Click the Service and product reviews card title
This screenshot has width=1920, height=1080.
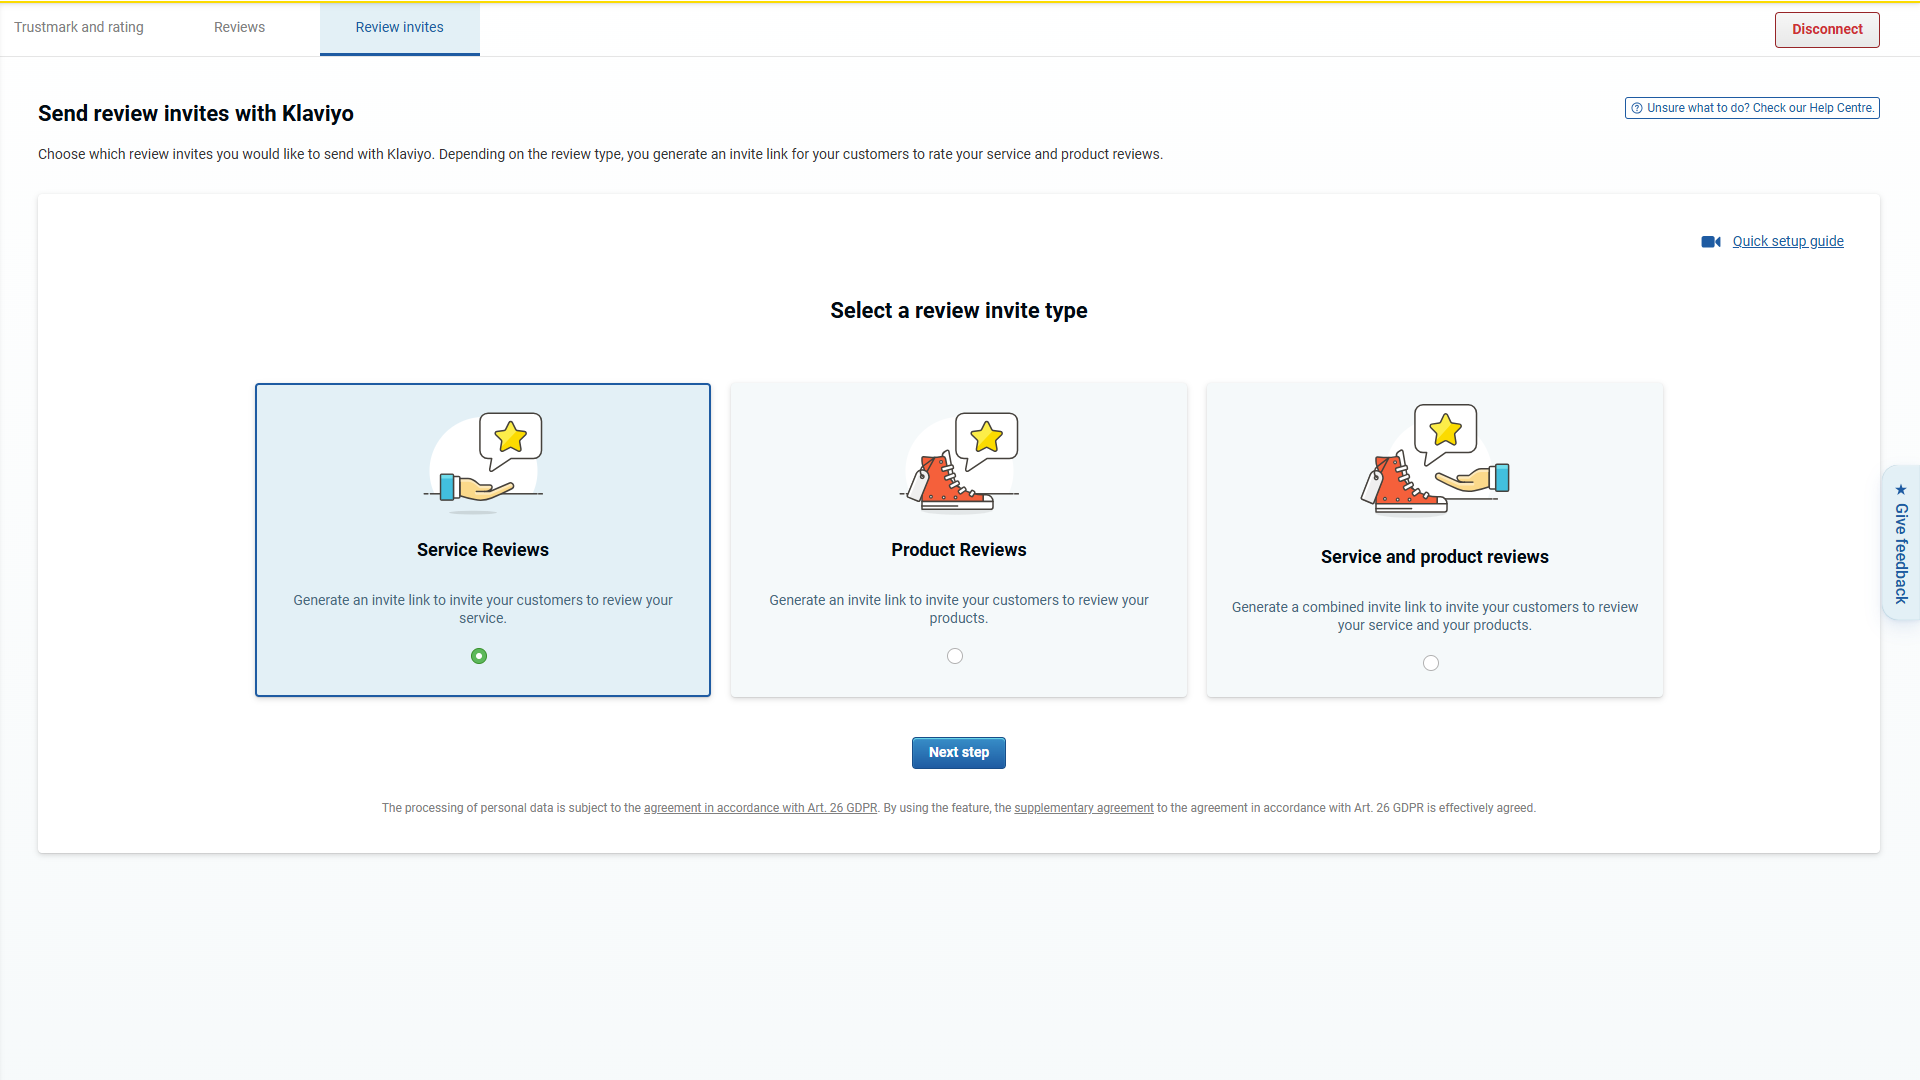[1434, 557]
